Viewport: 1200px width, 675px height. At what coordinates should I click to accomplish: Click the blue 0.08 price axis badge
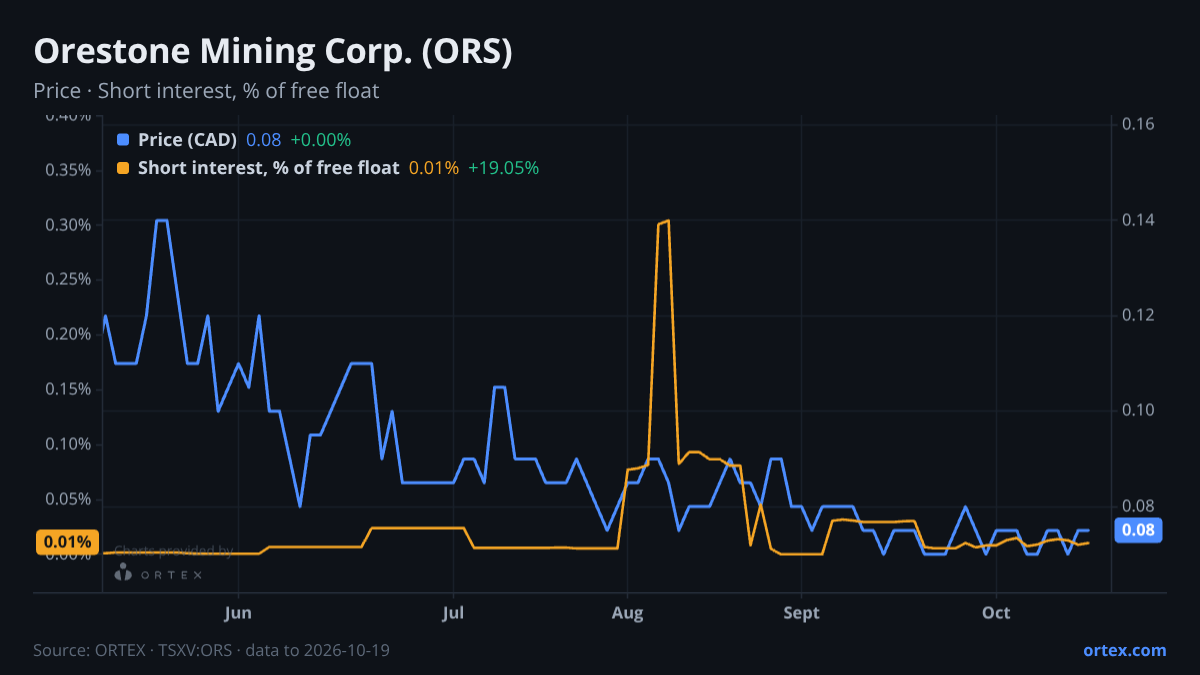click(1138, 531)
